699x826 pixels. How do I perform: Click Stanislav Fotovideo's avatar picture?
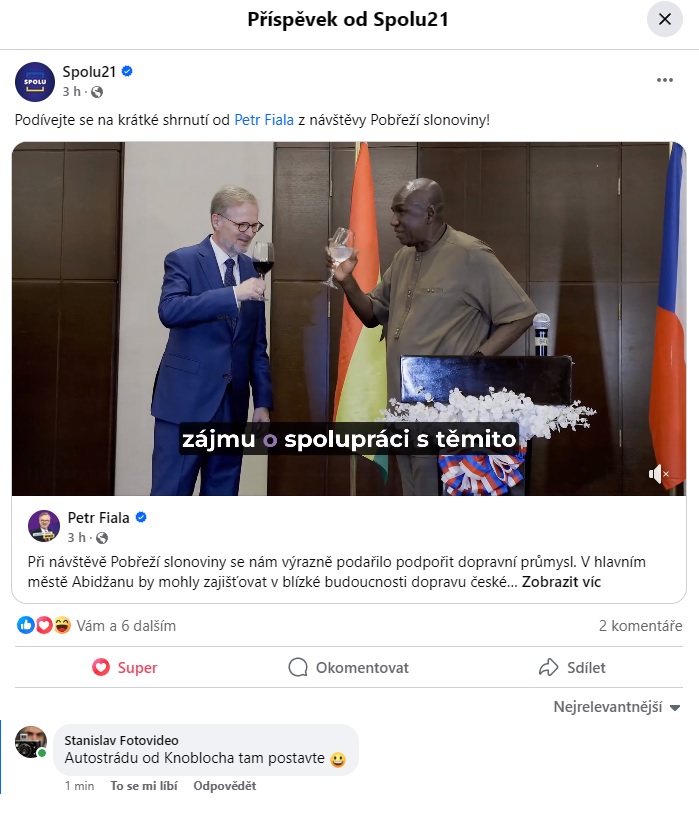click(x=31, y=742)
